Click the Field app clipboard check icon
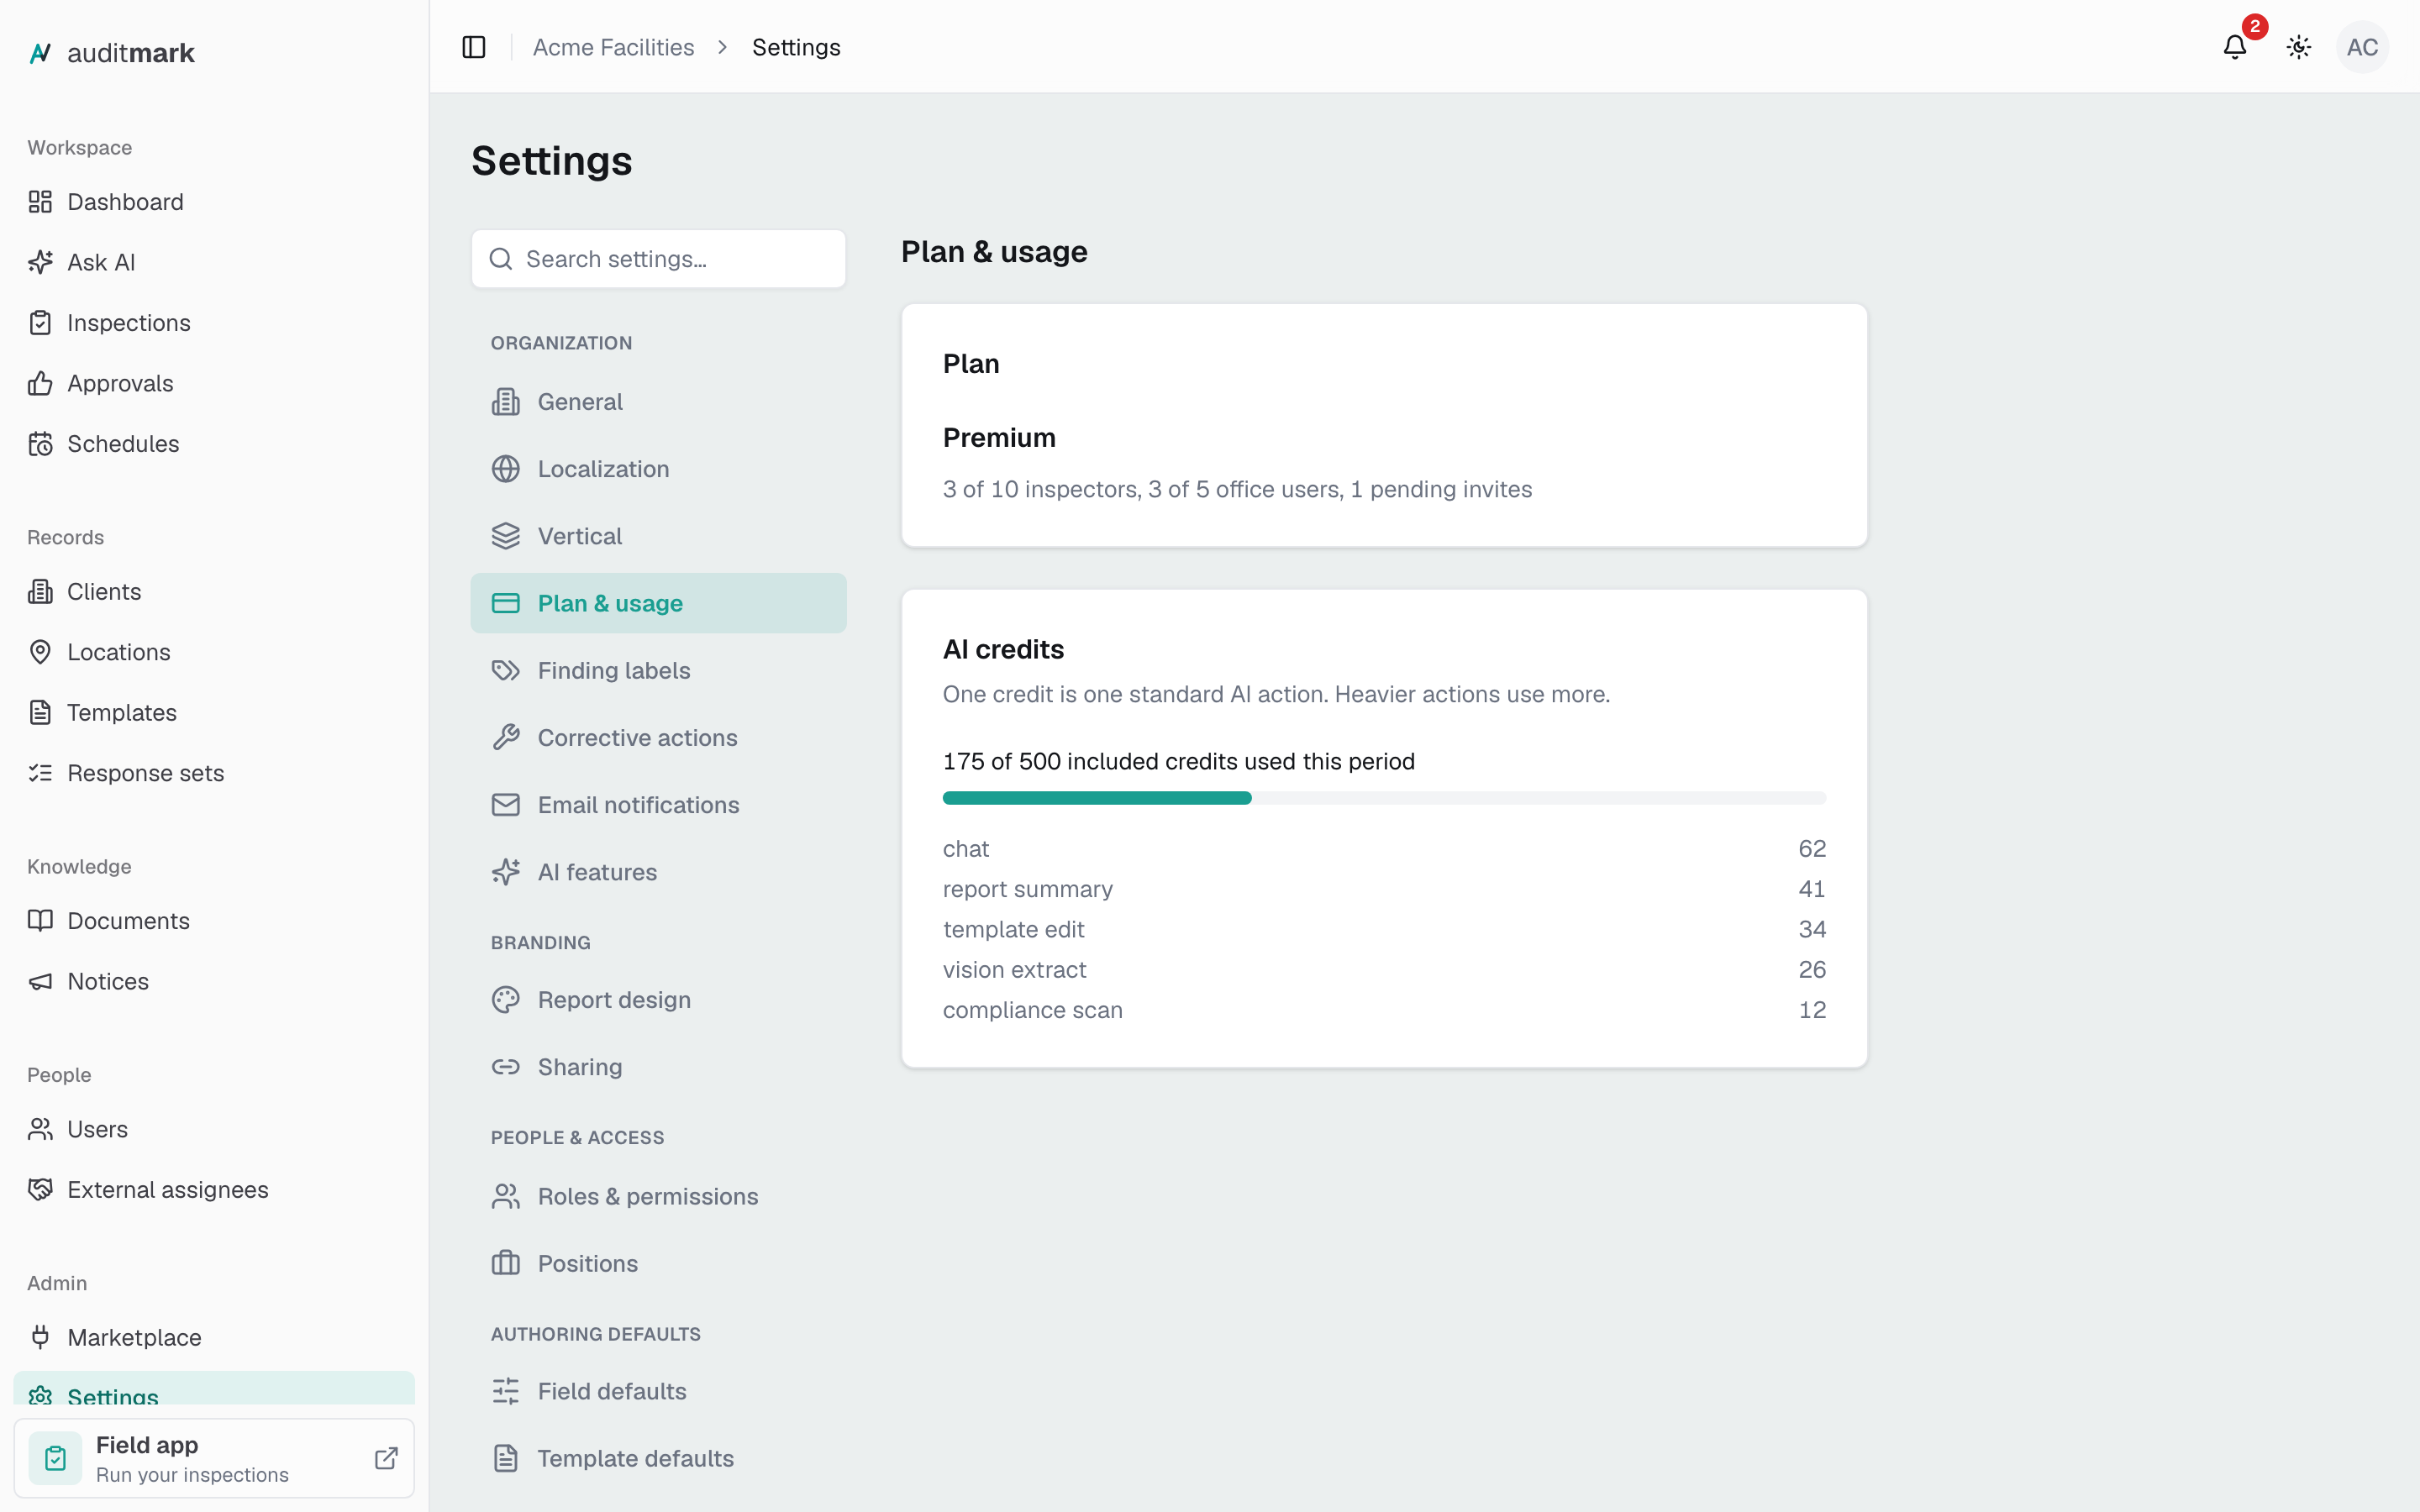The height and width of the screenshot is (1512, 2420). 56,1458
